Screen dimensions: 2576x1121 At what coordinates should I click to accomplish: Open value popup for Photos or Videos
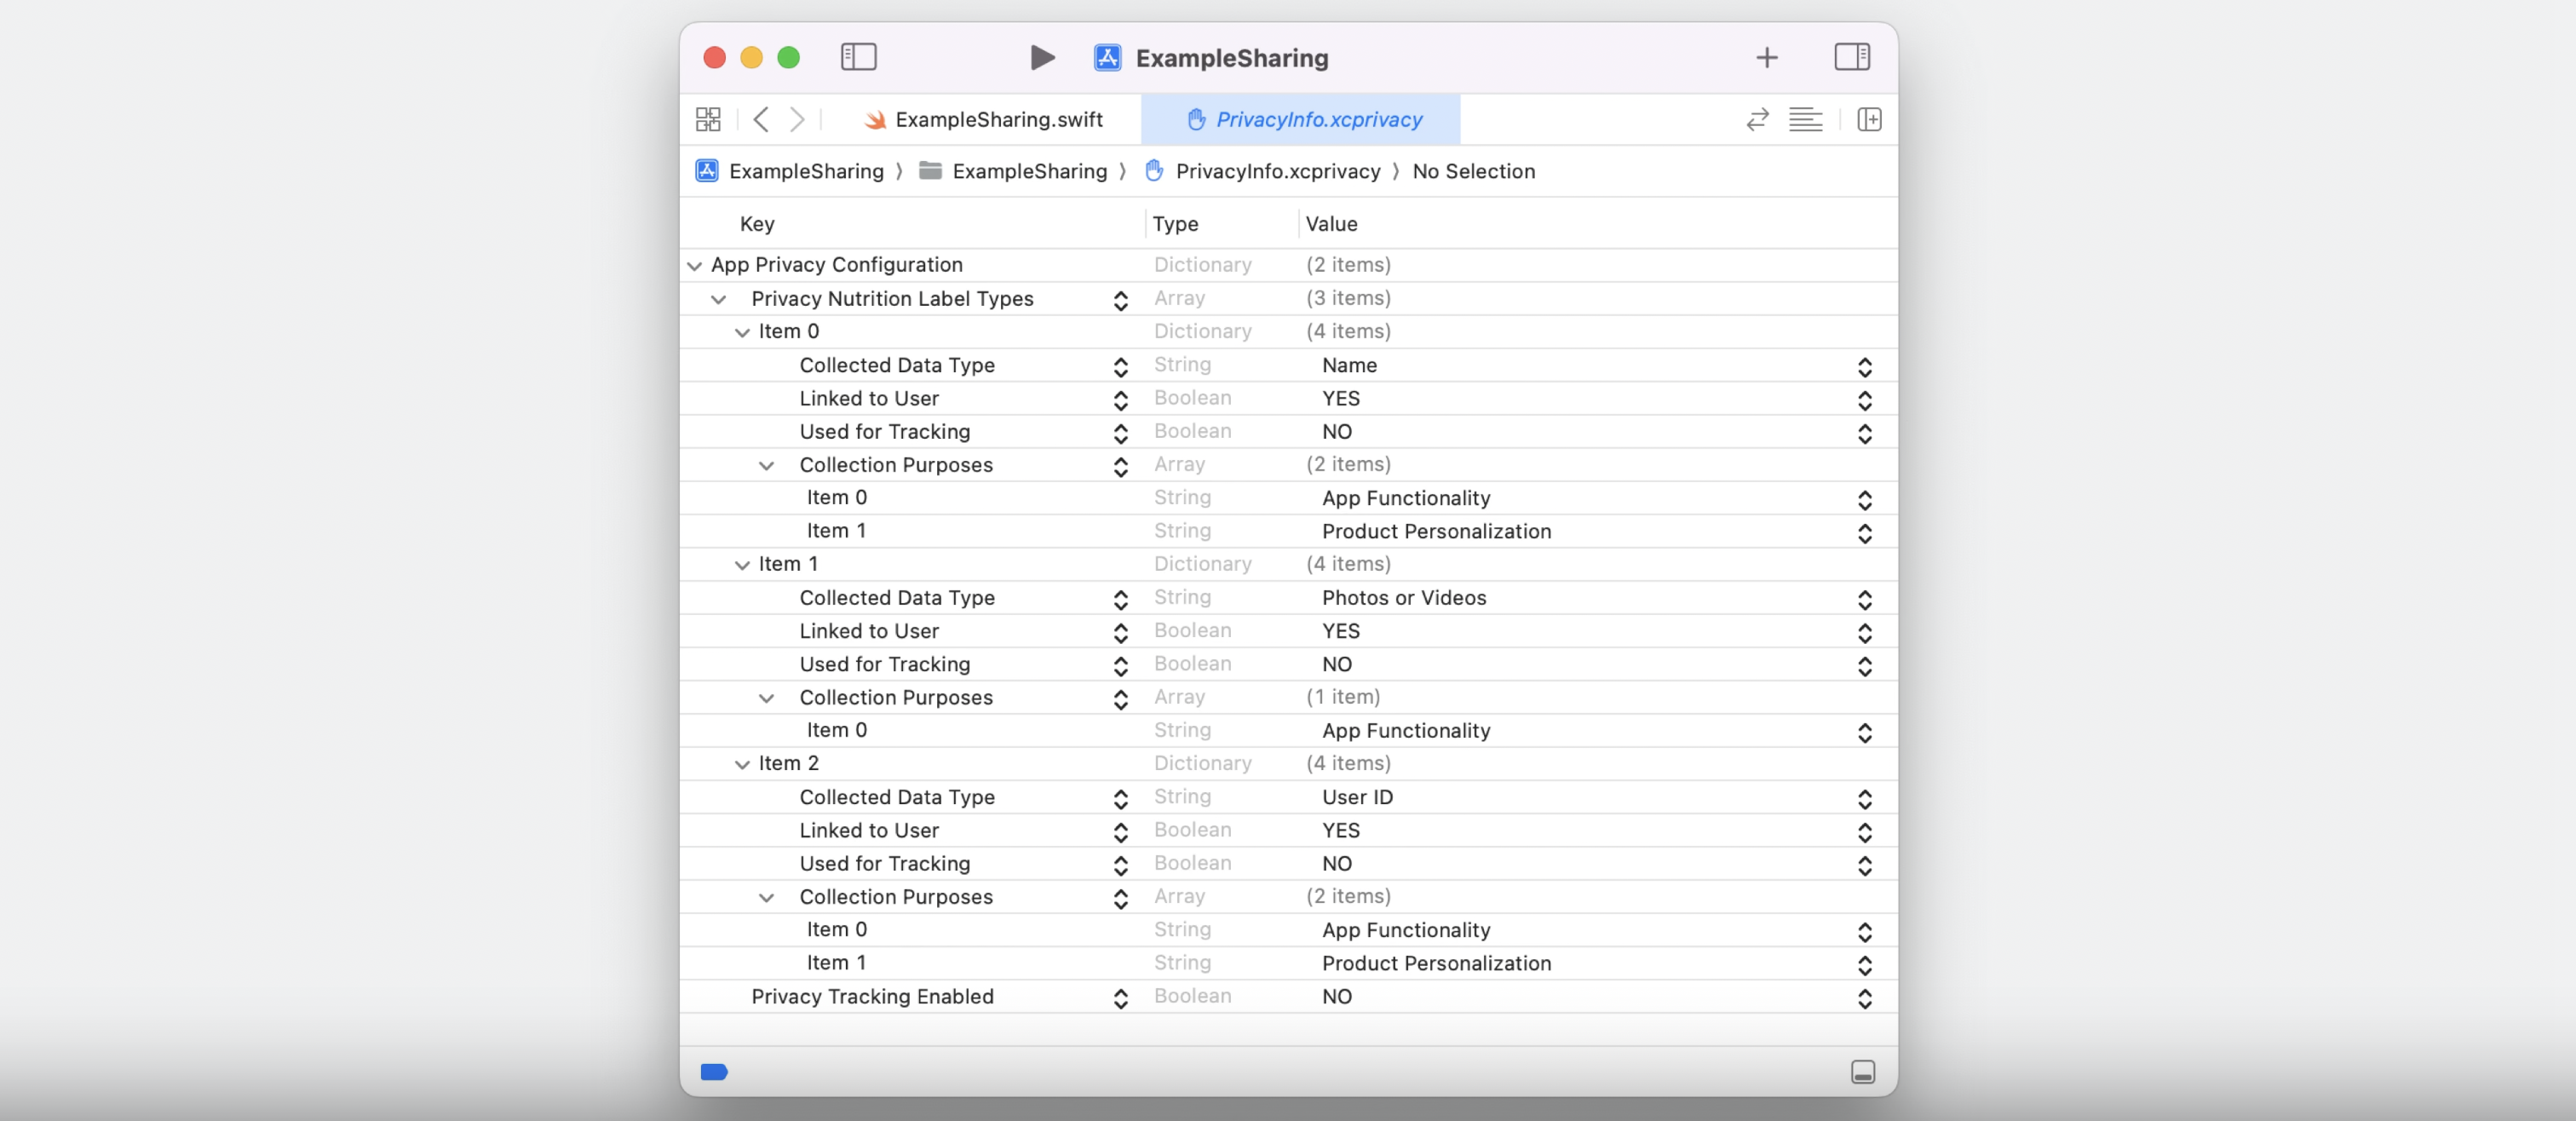click(x=1864, y=598)
